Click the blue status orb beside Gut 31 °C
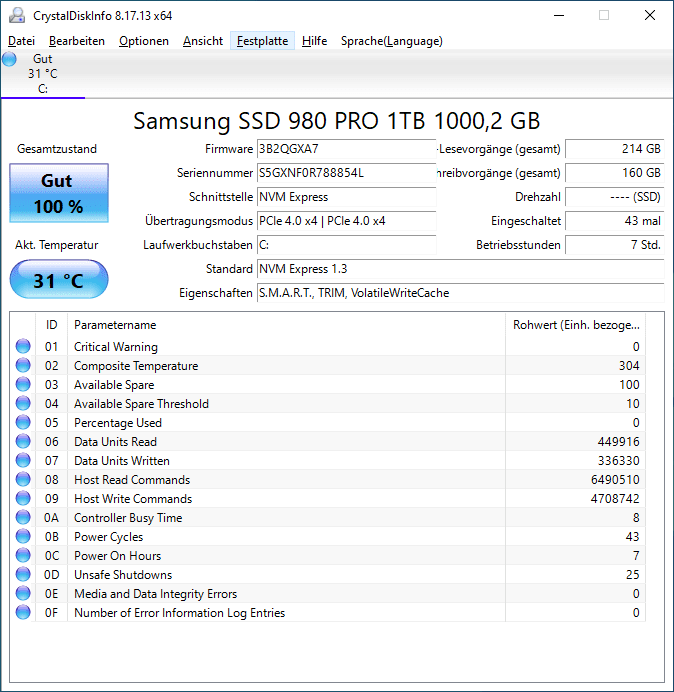674x692 pixels. [9, 59]
